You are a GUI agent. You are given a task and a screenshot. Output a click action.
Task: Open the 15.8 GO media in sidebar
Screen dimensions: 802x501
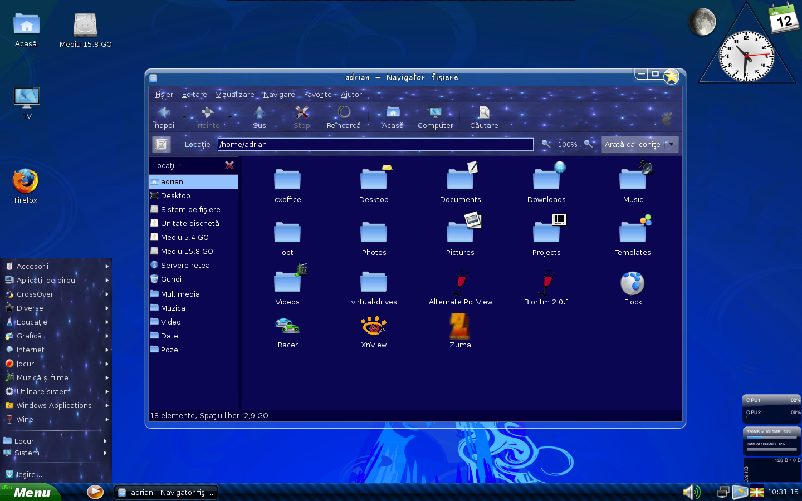point(193,251)
